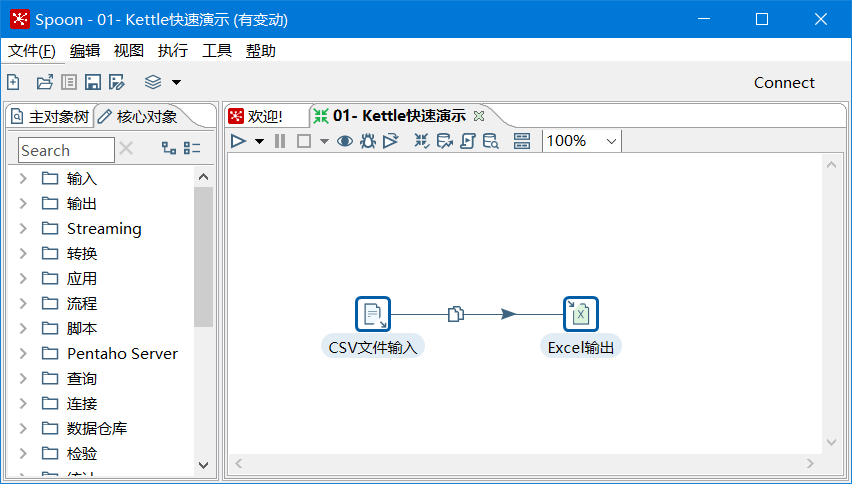This screenshot has width=852, height=484.
Task: Expand the 查询 folder chevron
Action: tap(23, 378)
